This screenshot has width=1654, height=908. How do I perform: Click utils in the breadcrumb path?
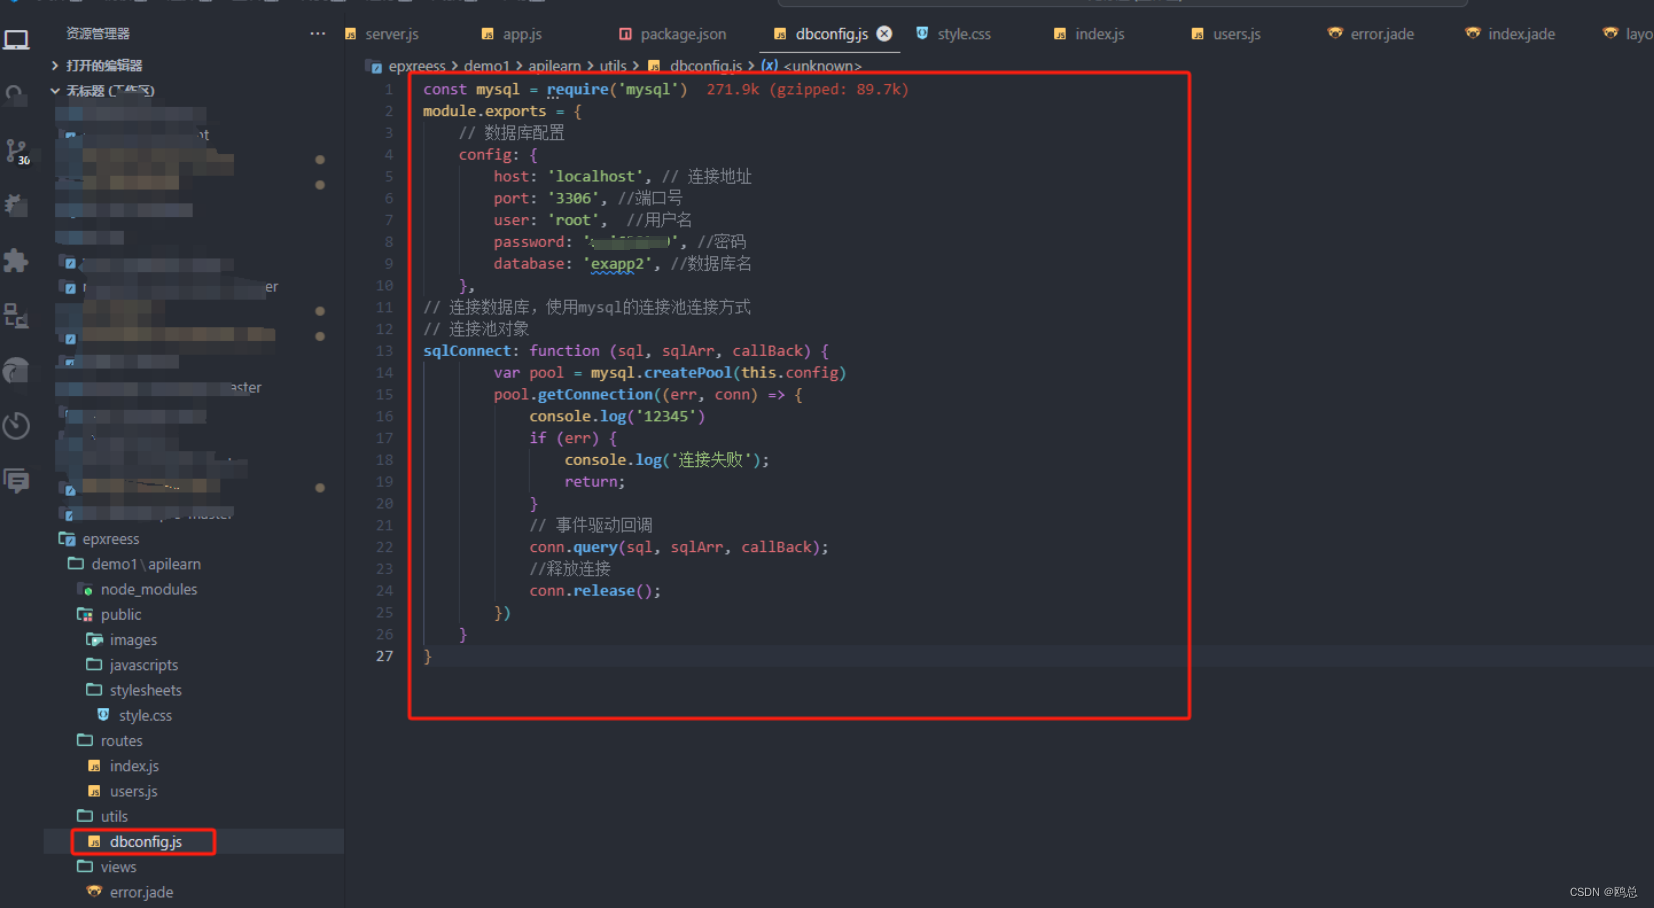[613, 66]
